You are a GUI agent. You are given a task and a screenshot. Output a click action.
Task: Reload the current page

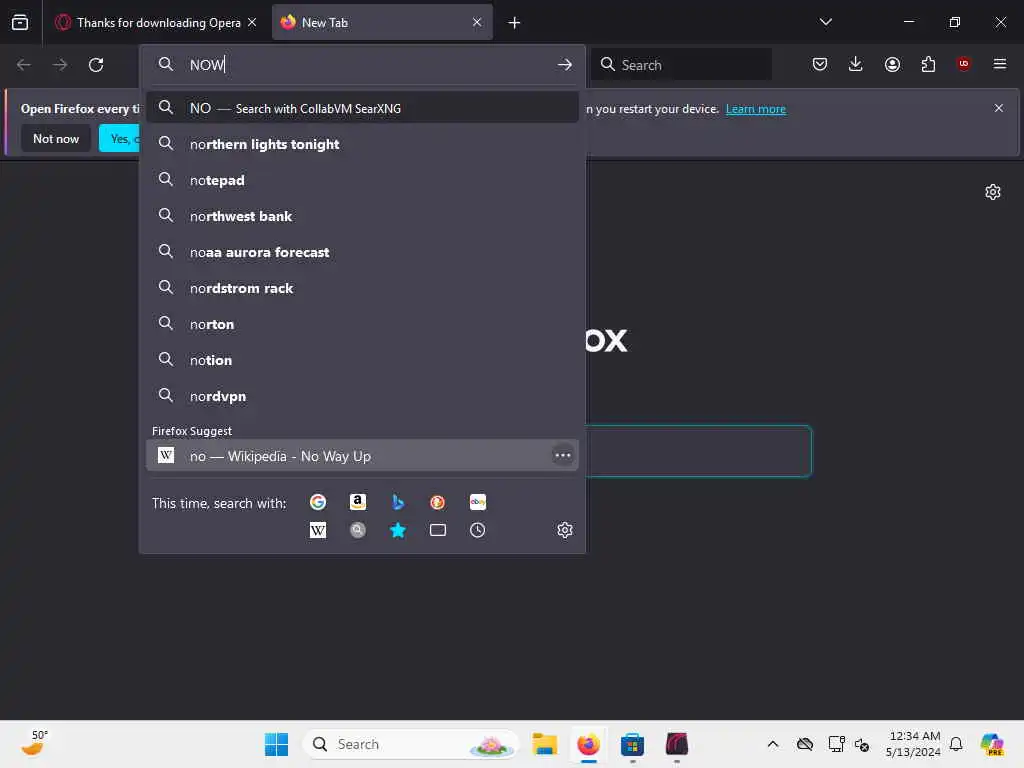click(x=96, y=65)
